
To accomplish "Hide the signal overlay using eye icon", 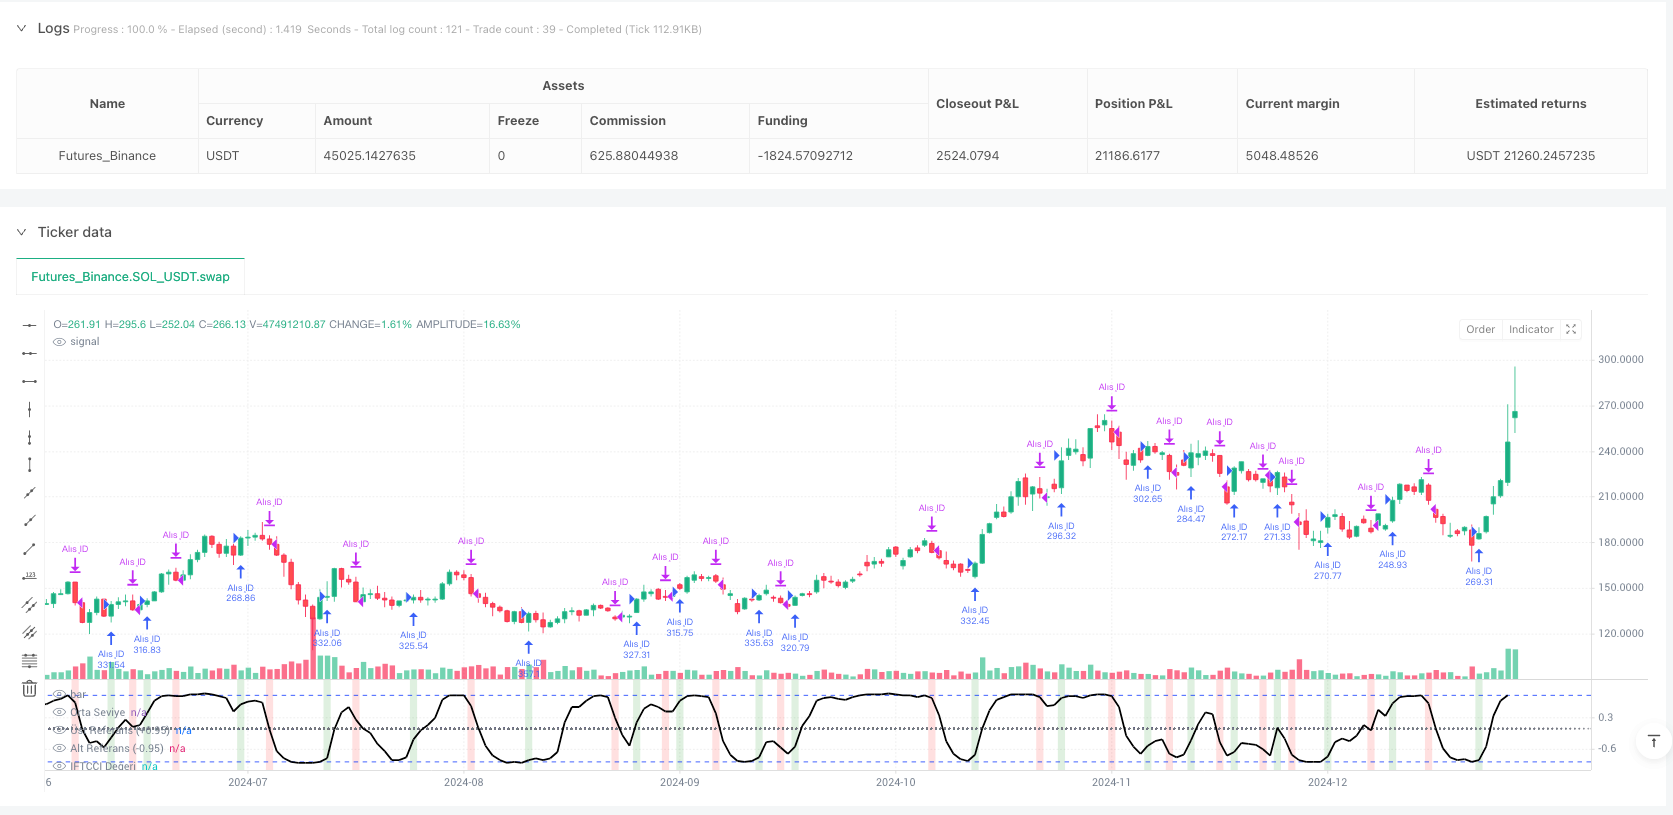I will 60,342.
